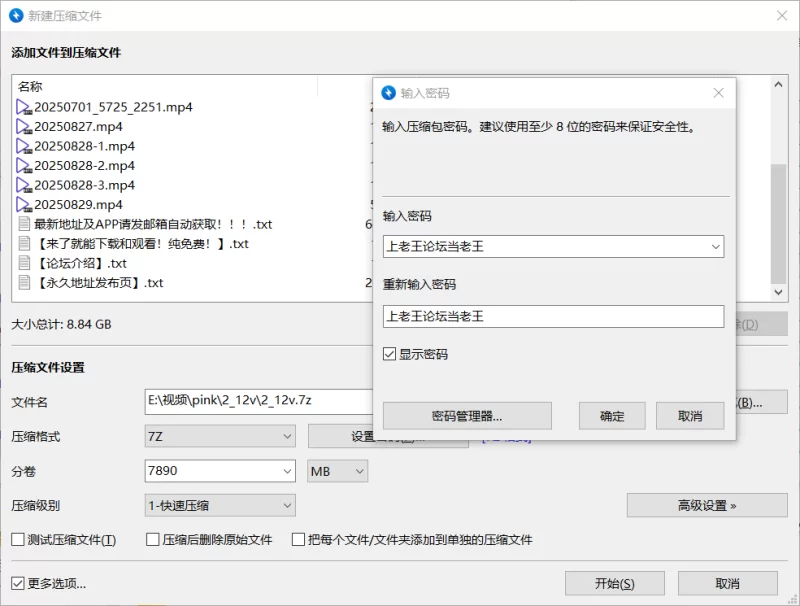Image resolution: width=800 pixels, height=606 pixels.
Task: Expand 高级设置 » options
Action: [707, 506]
